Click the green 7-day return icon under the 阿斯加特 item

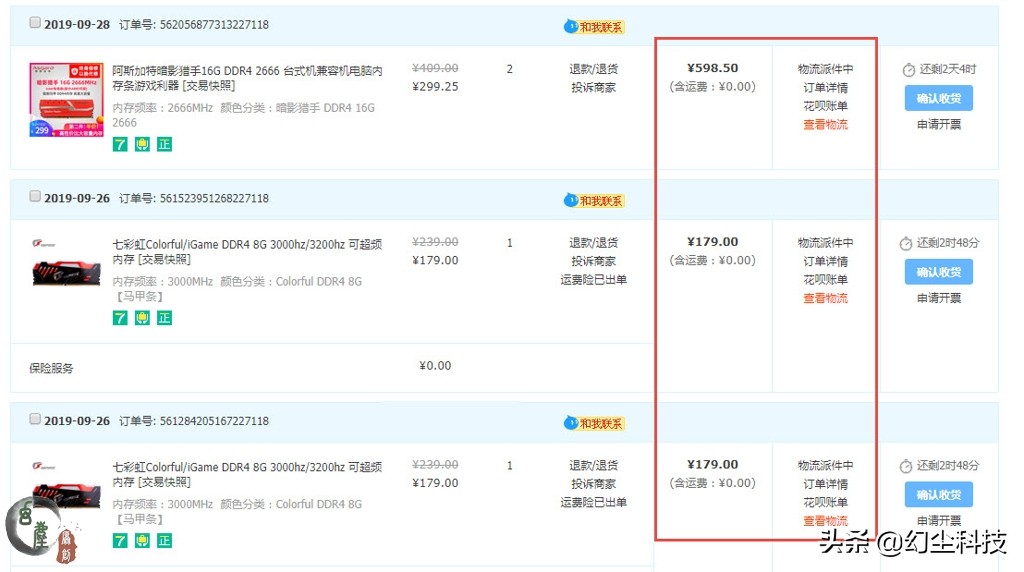[120, 144]
